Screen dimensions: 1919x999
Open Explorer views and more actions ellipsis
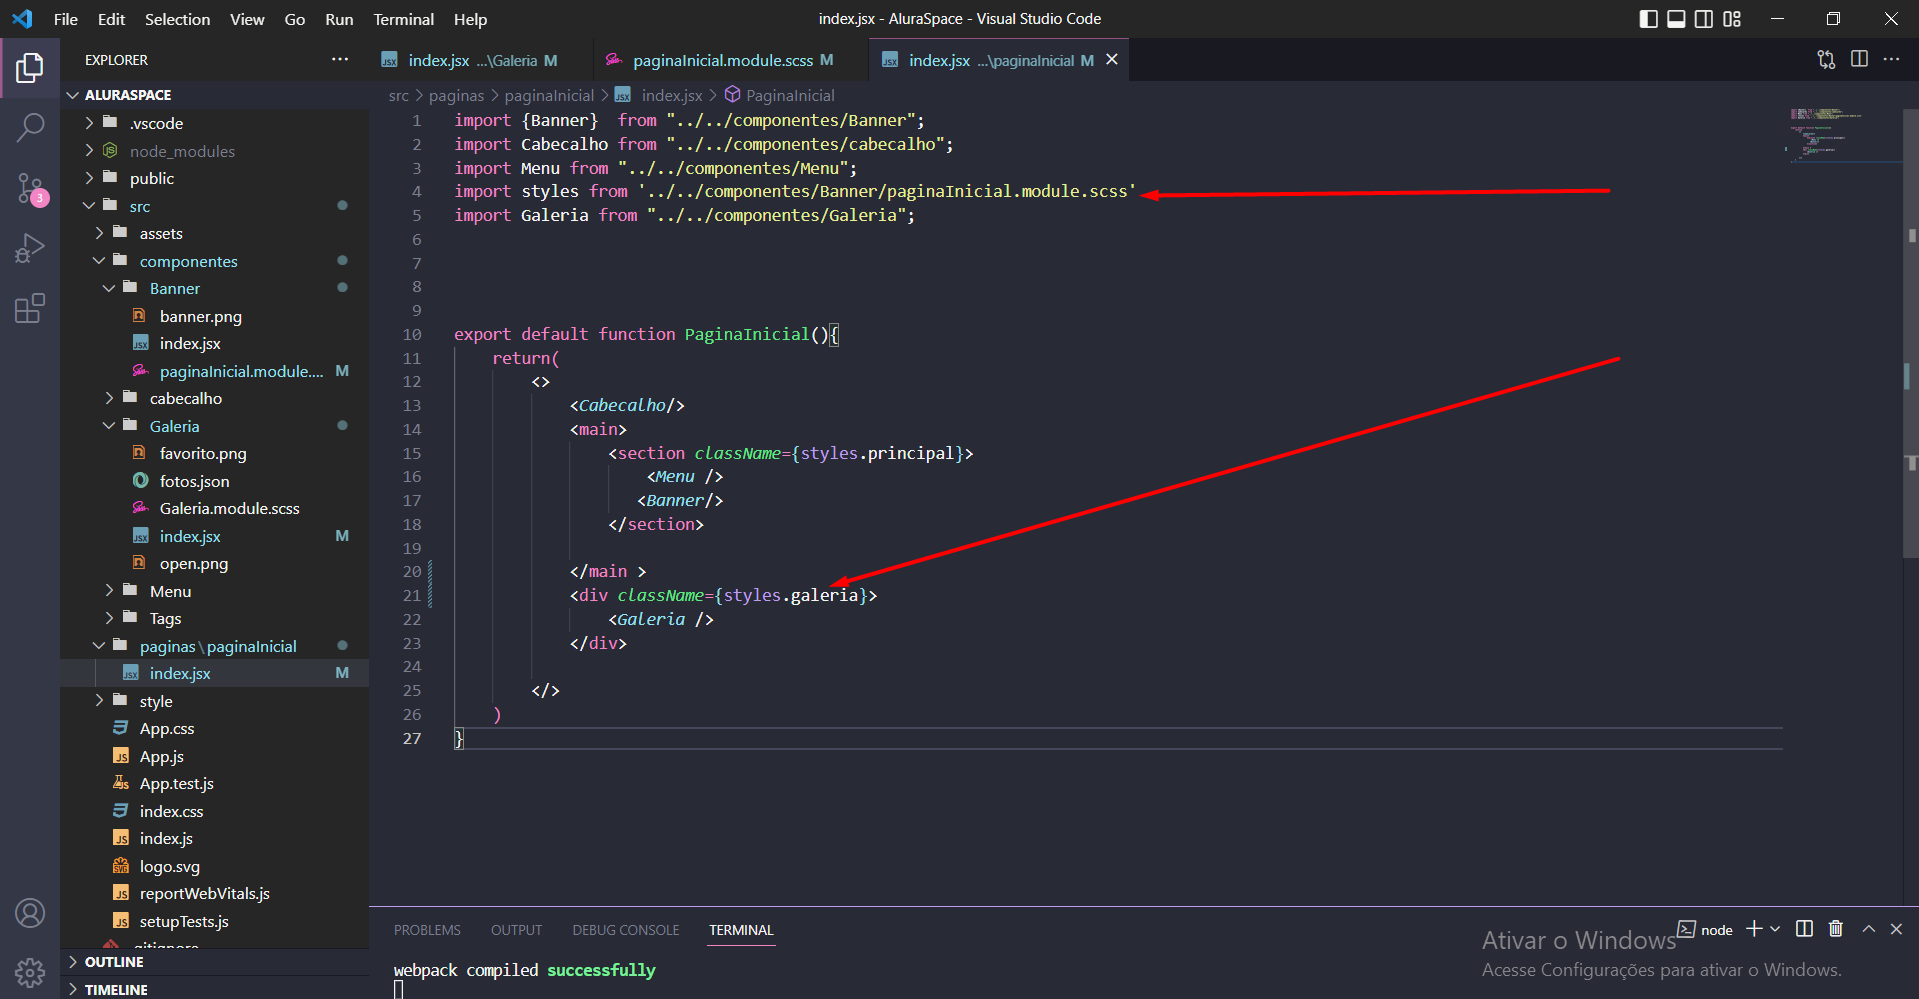pos(340,60)
